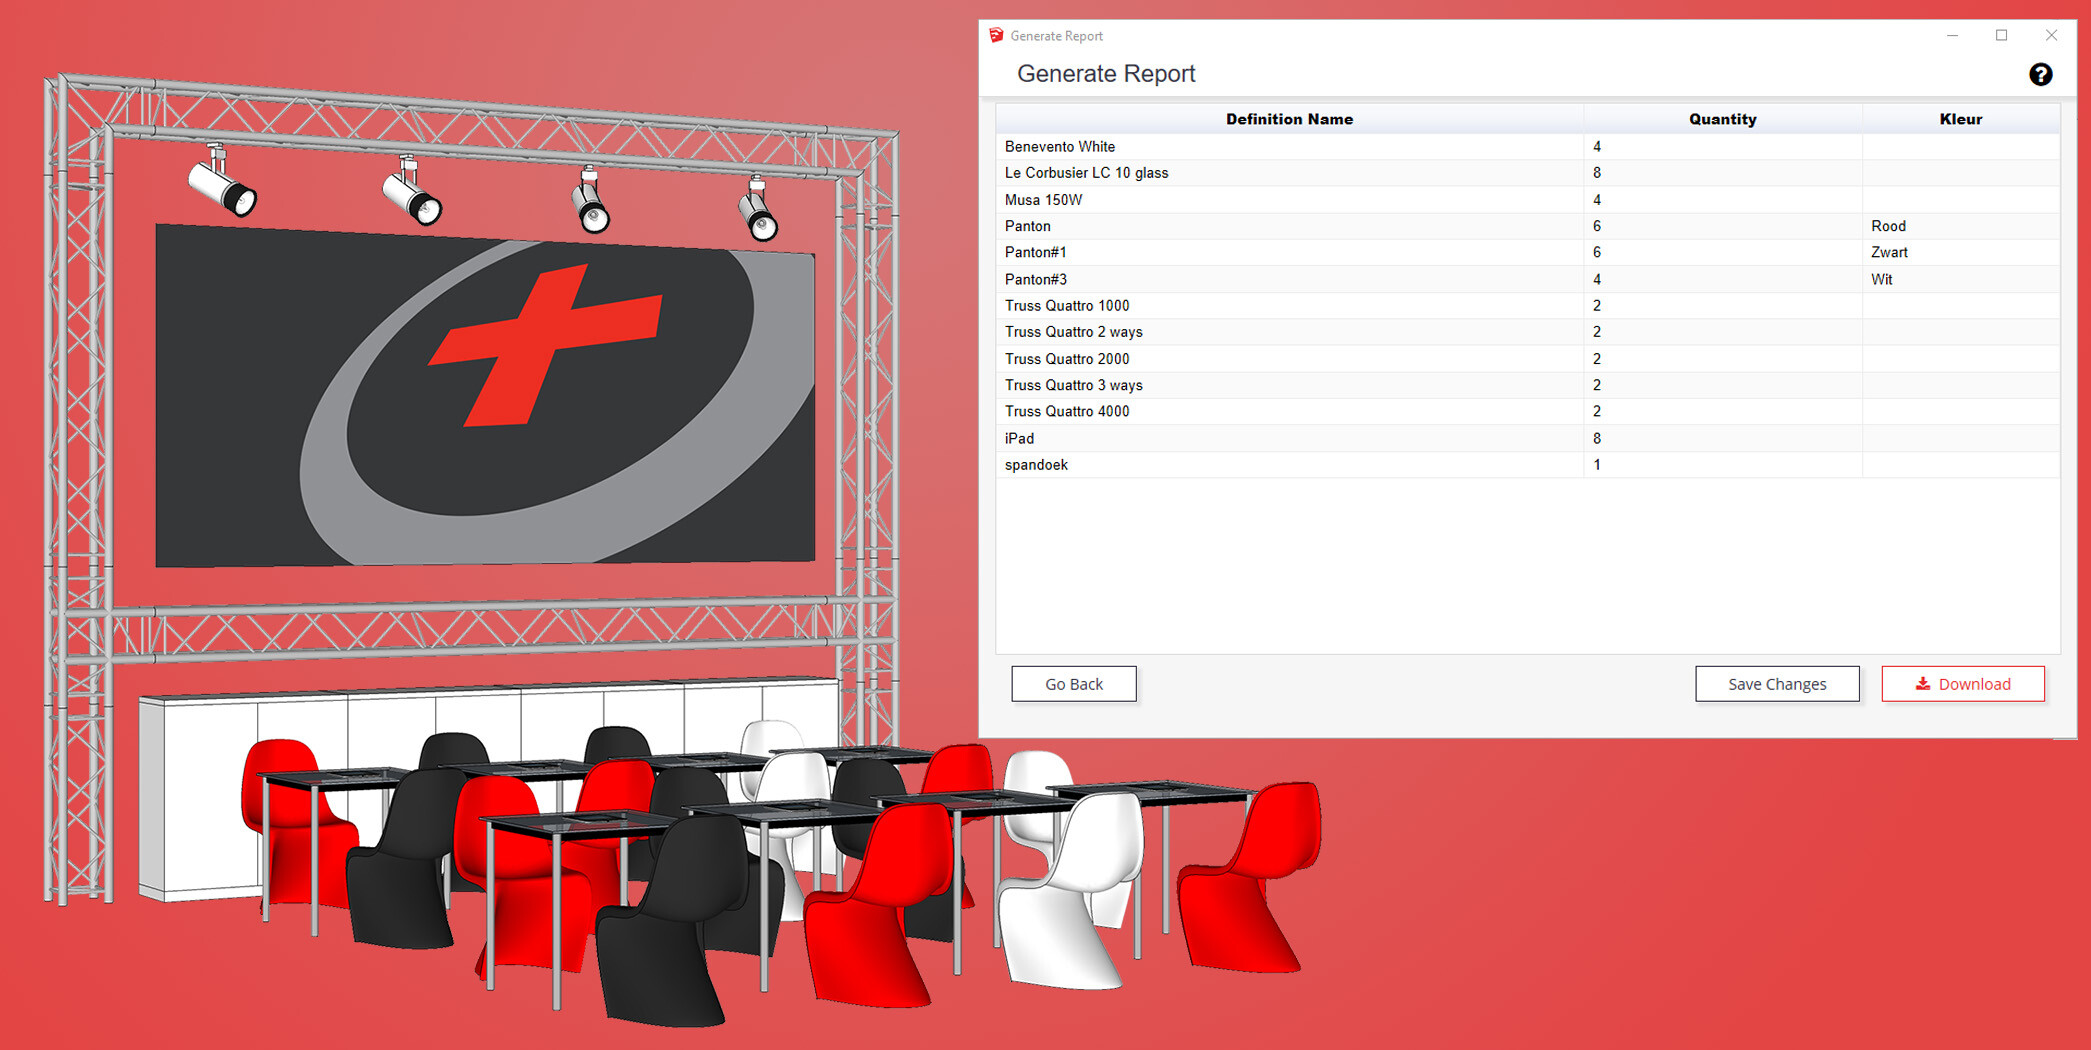Select the Benevento White row
2091x1050 pixels.
coord(1060,147)
